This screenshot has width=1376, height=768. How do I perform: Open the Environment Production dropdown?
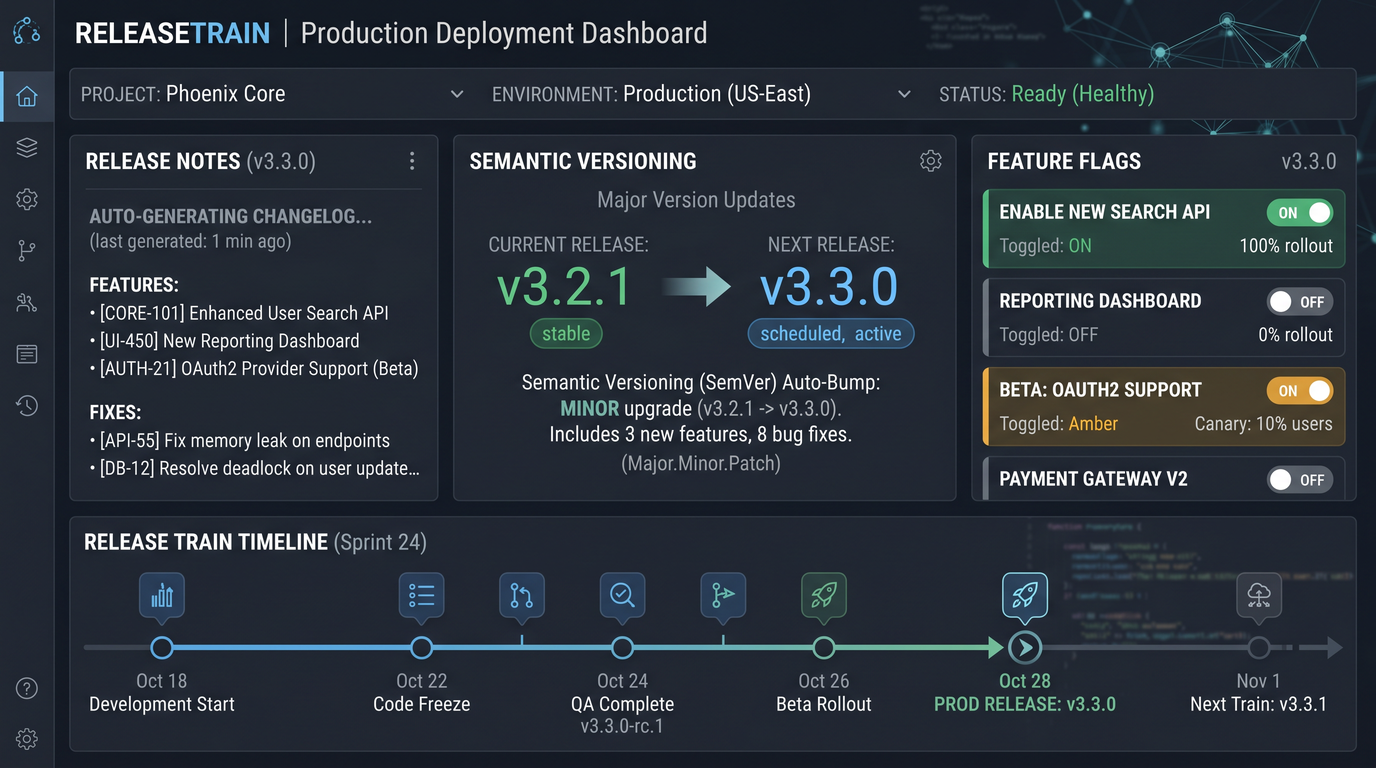click(x=701, y=94)
